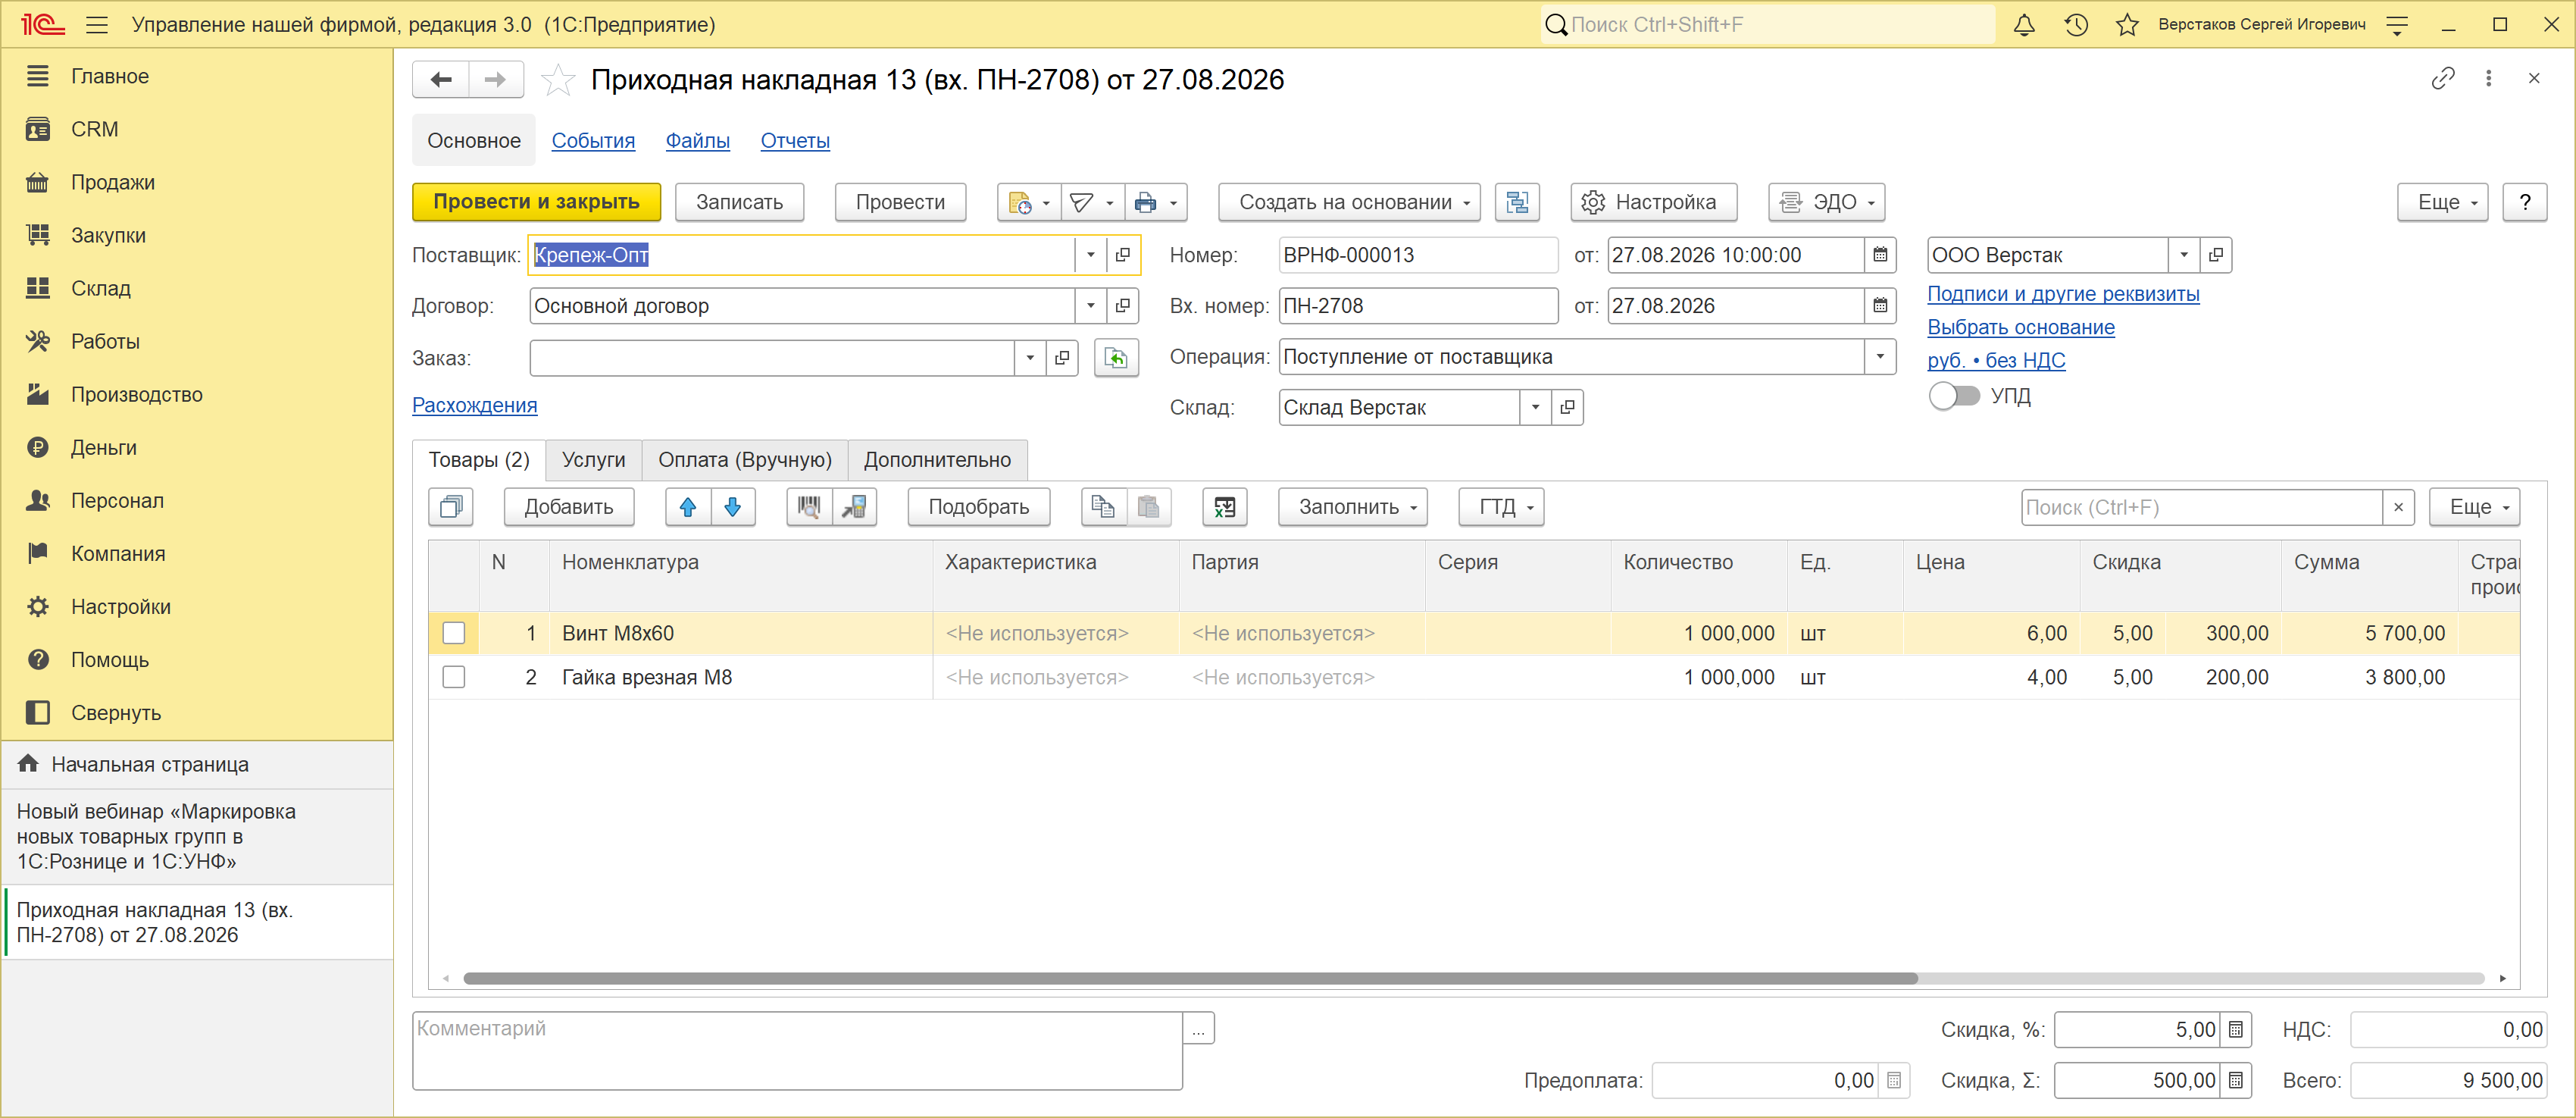Click Провести и закрыть button
Viewport: 2576px width, 1118px height.
point(537,202)
